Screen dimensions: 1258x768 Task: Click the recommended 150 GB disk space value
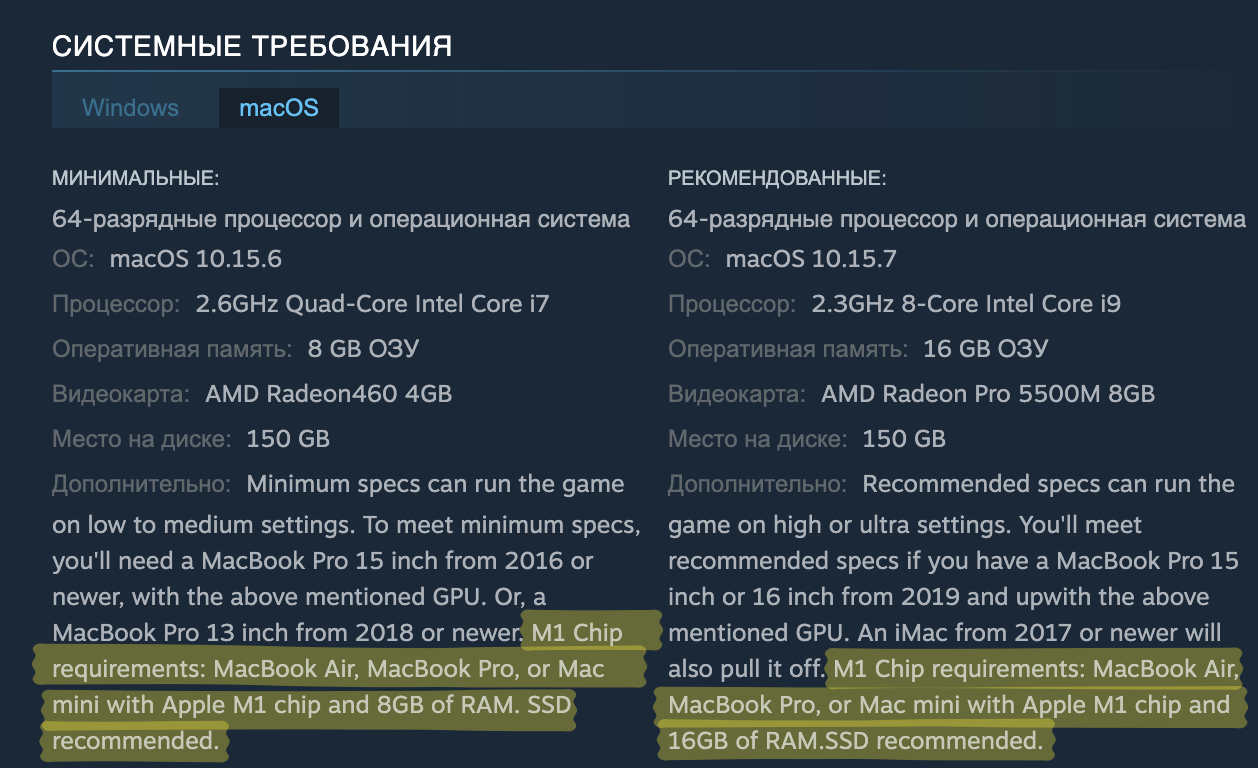pyautogui.click(x=904, y=439)
